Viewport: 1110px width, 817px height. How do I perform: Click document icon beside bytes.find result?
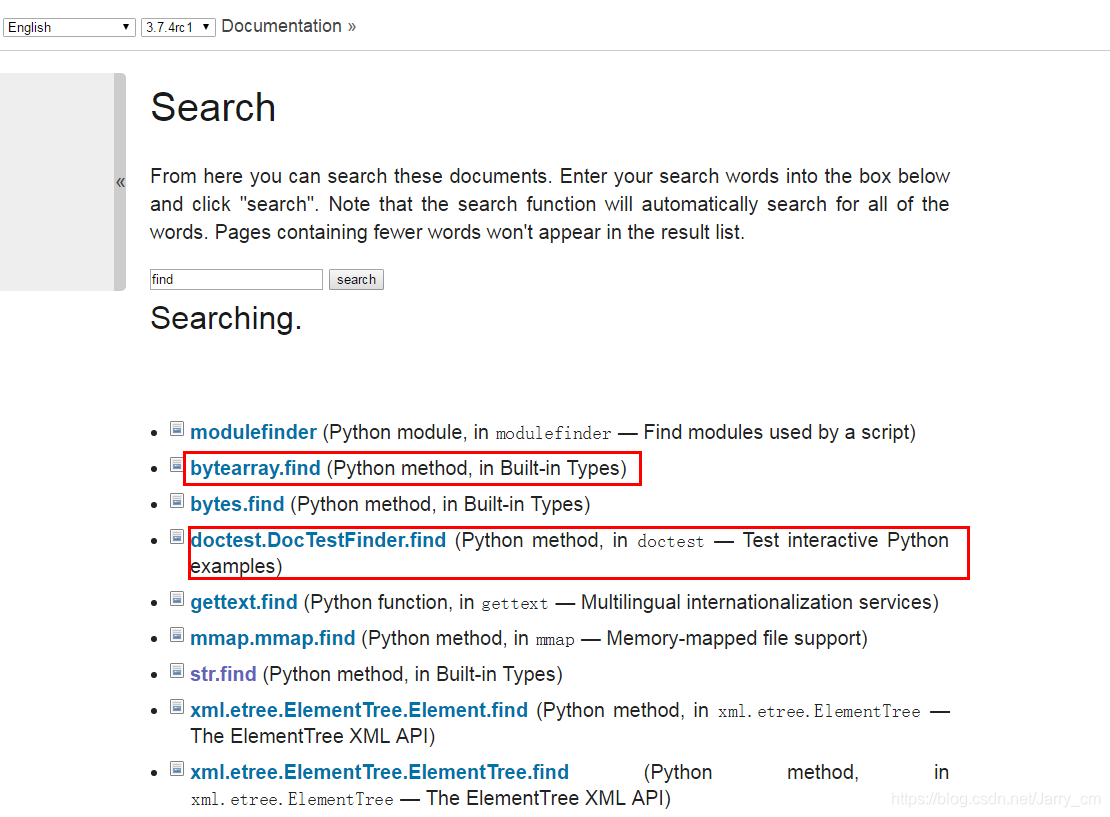(177, 501)
